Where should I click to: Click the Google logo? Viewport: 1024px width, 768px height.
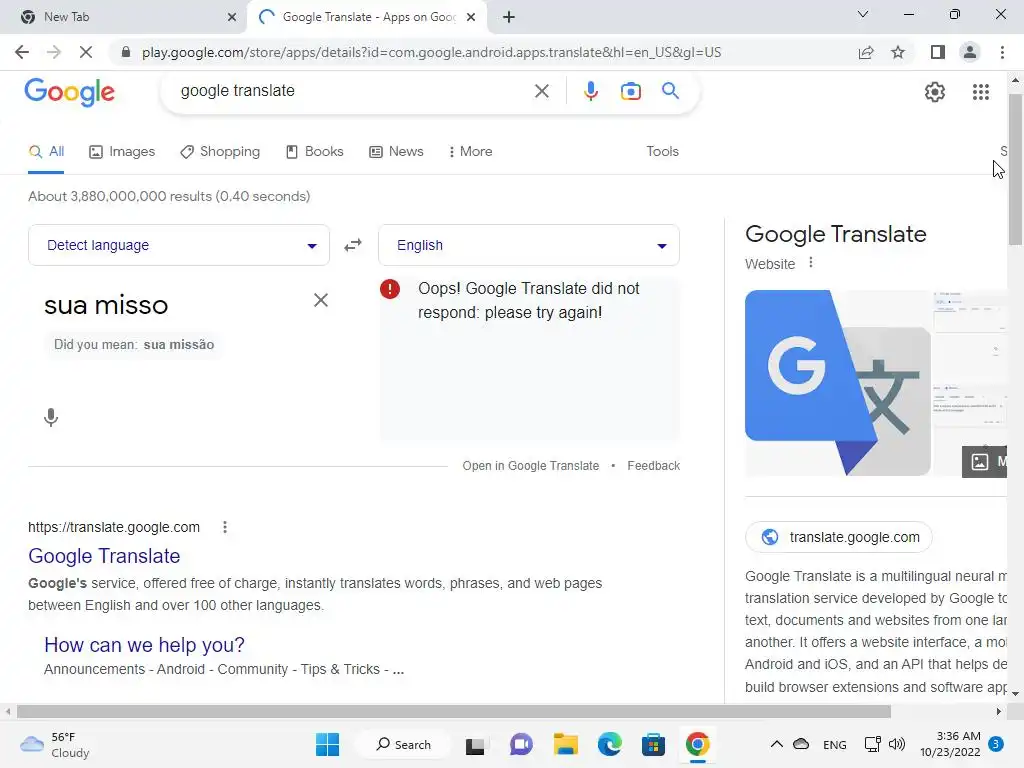69,92
